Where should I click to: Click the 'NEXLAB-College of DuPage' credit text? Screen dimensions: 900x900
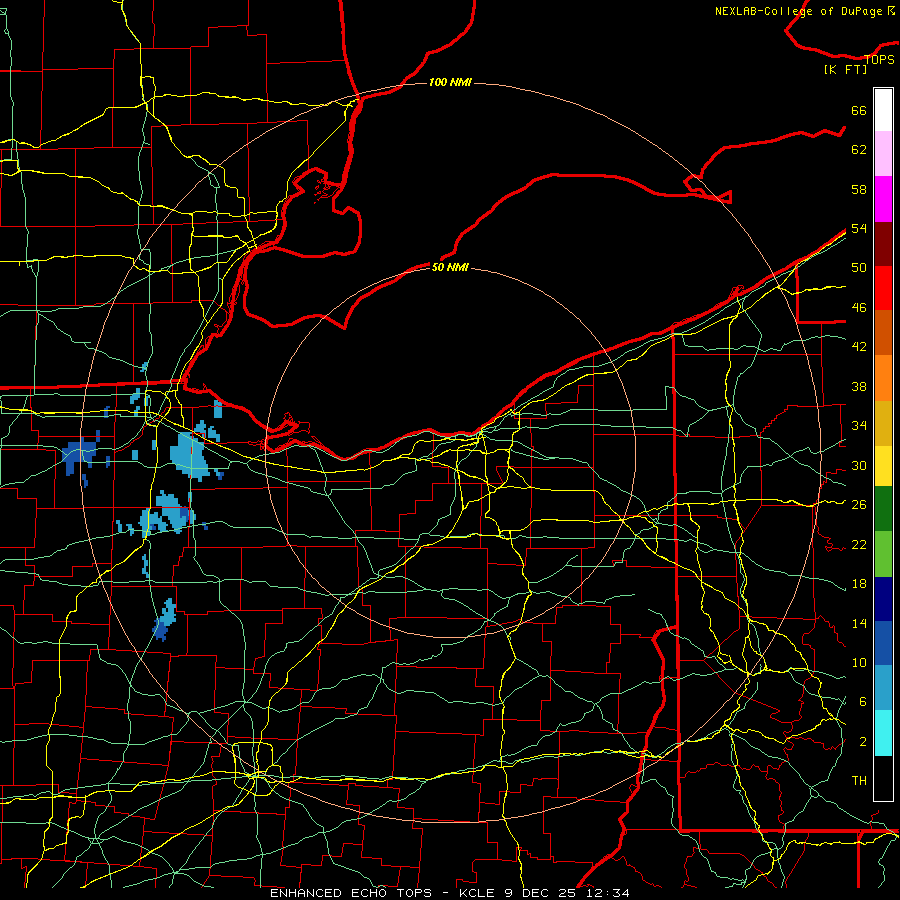coord(798,11)
